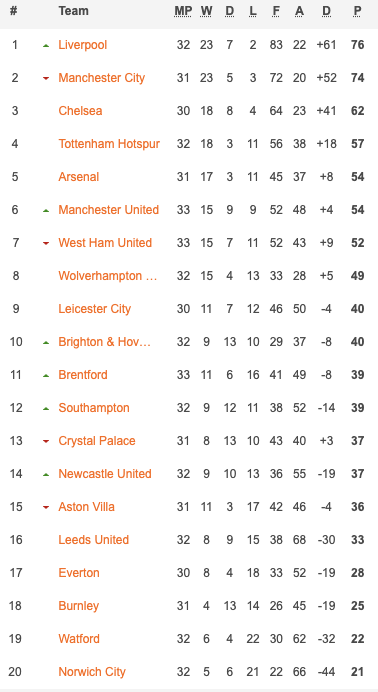Open the truncated Wolverhampton team link
The image size is (378, 692).
pos(108,276)
